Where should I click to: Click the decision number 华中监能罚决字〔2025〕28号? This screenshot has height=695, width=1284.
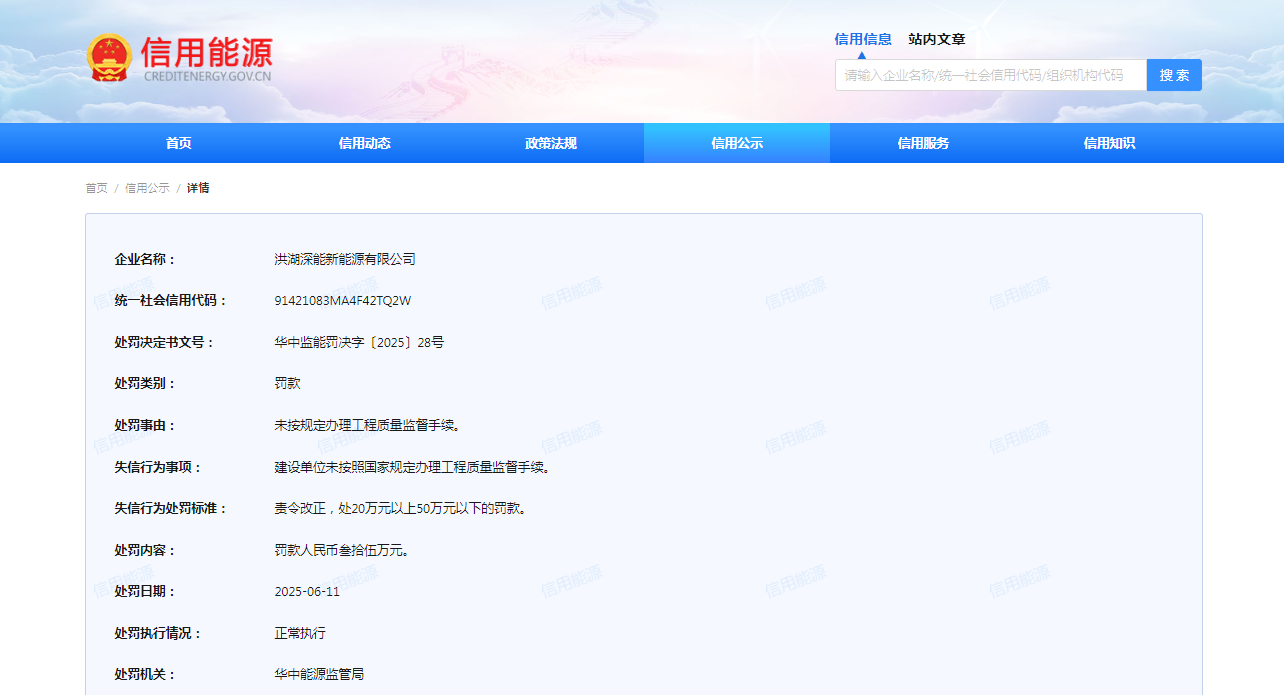[359, 342]
